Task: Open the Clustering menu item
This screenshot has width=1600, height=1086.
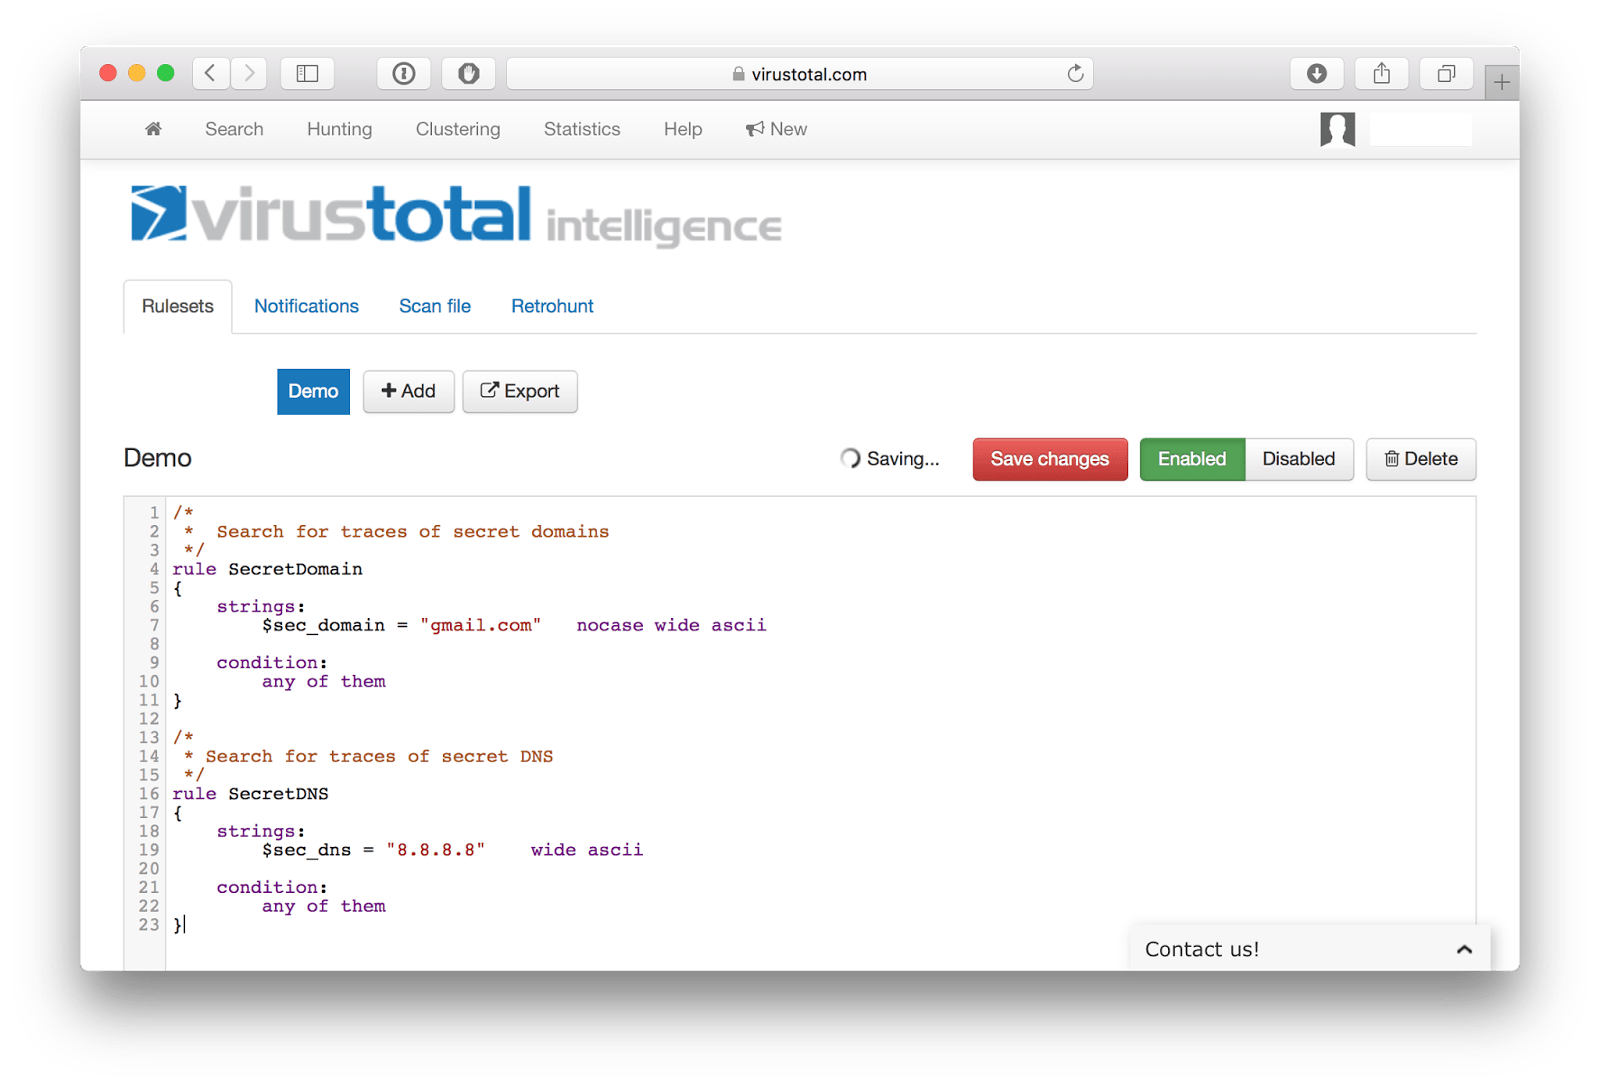Action: point(458,129)
